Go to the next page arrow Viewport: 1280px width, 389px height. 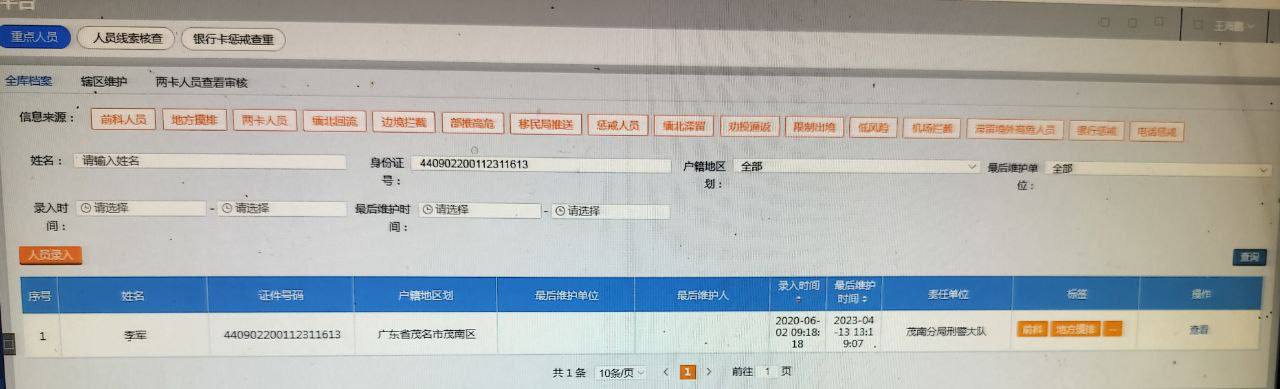pyautogui.click(x=709, y=372)
